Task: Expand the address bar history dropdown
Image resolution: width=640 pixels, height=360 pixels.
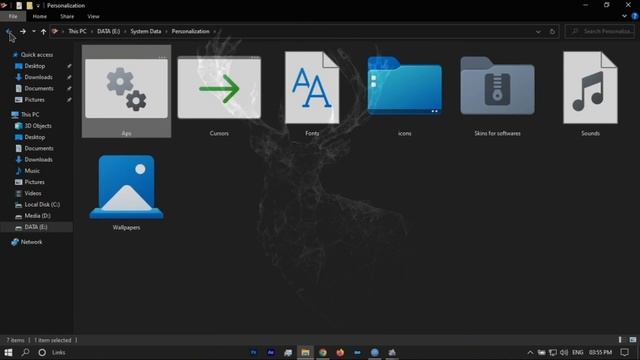Action: coord(538,31)
